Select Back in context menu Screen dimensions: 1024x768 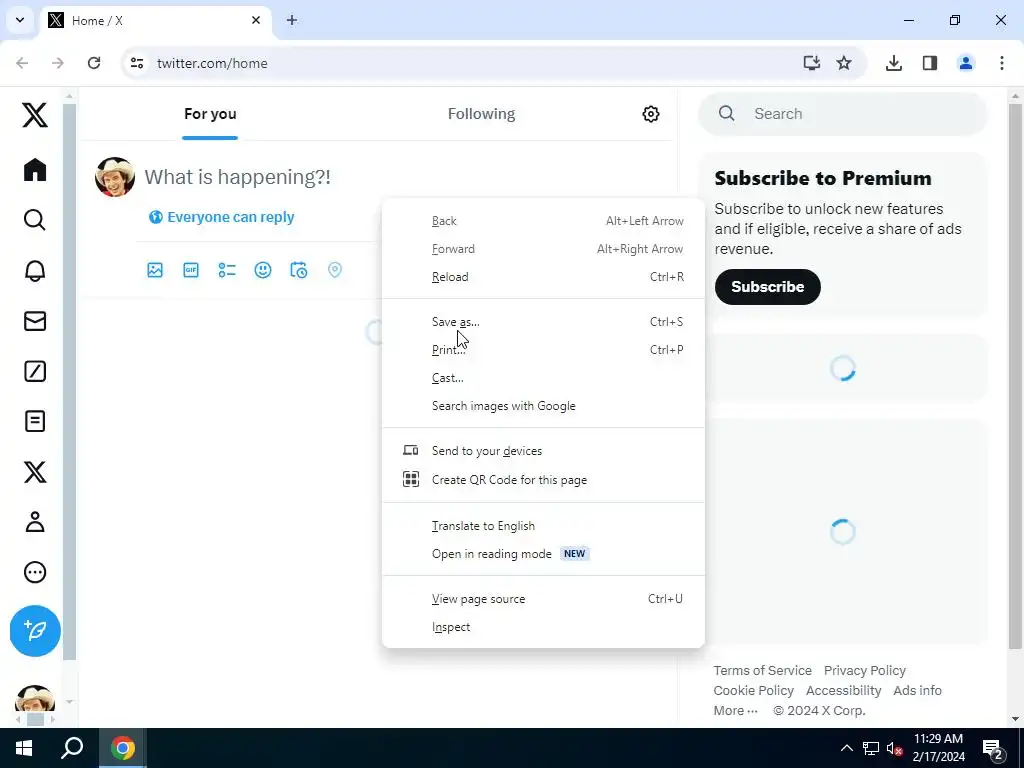point(543,221)
